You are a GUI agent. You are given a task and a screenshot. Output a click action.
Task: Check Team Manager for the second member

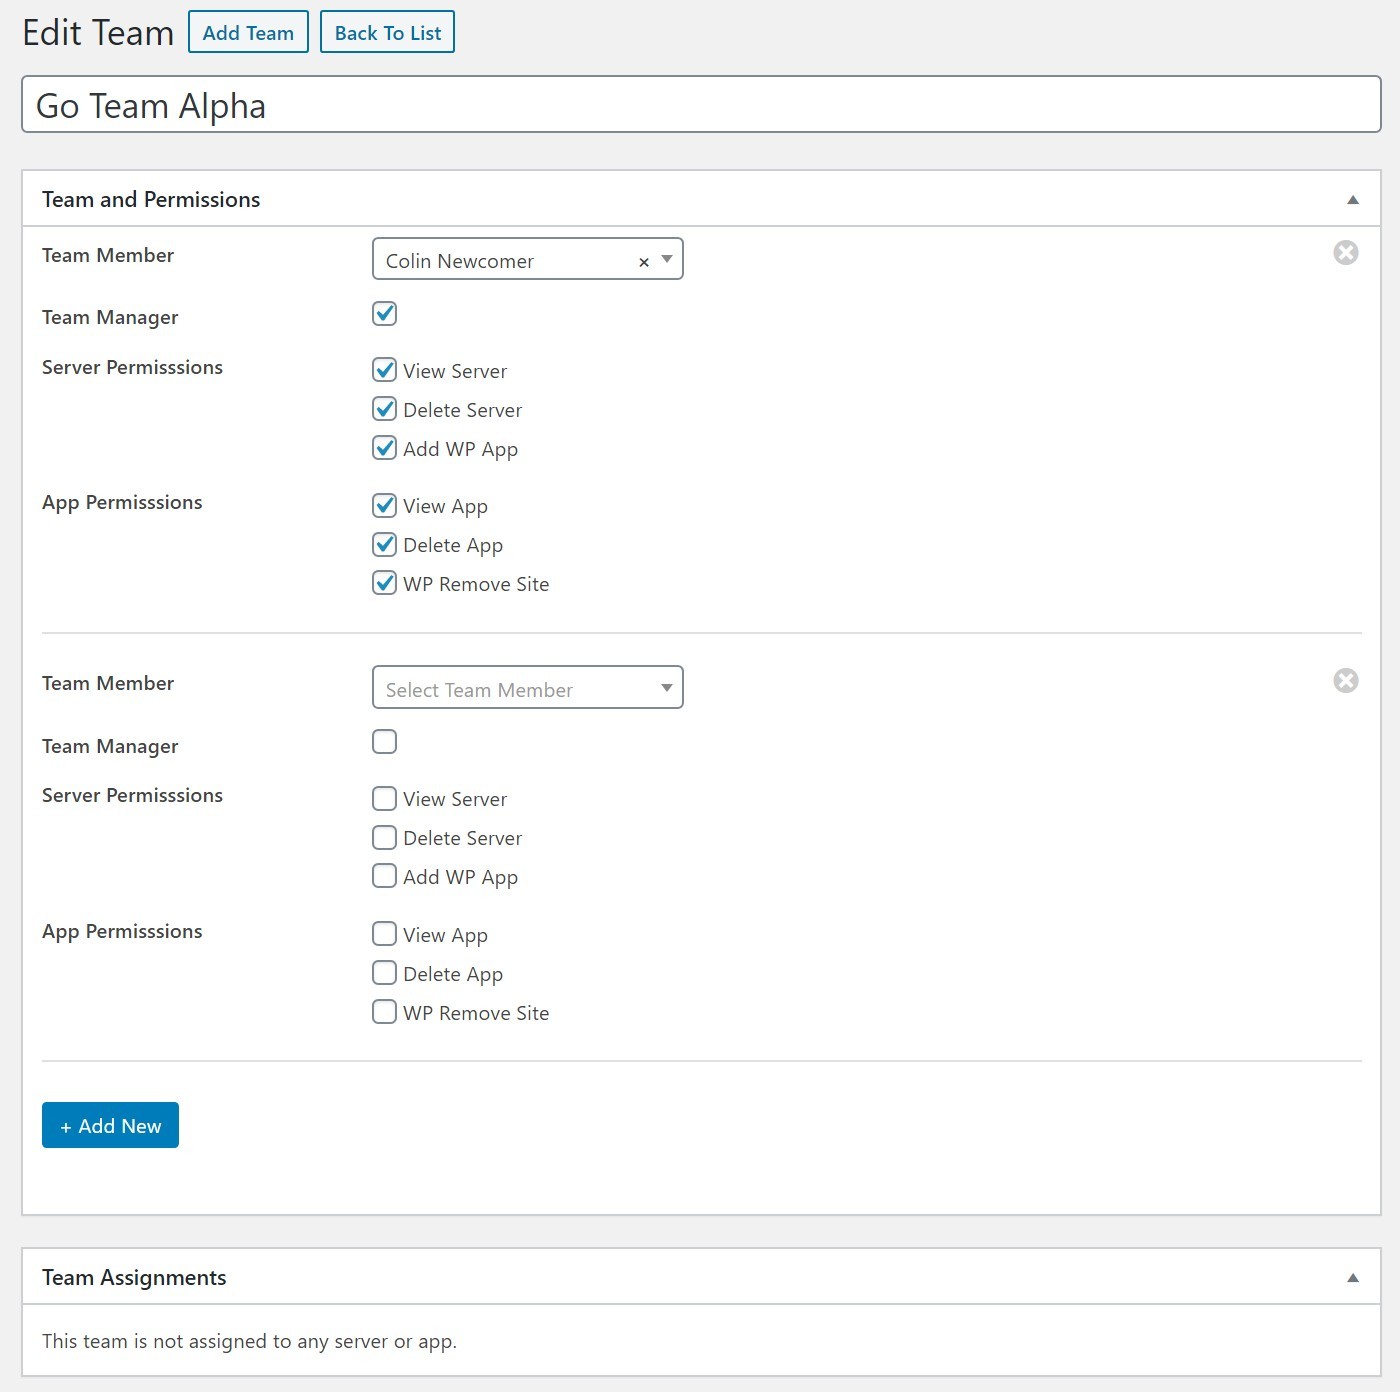click(384, 742)
